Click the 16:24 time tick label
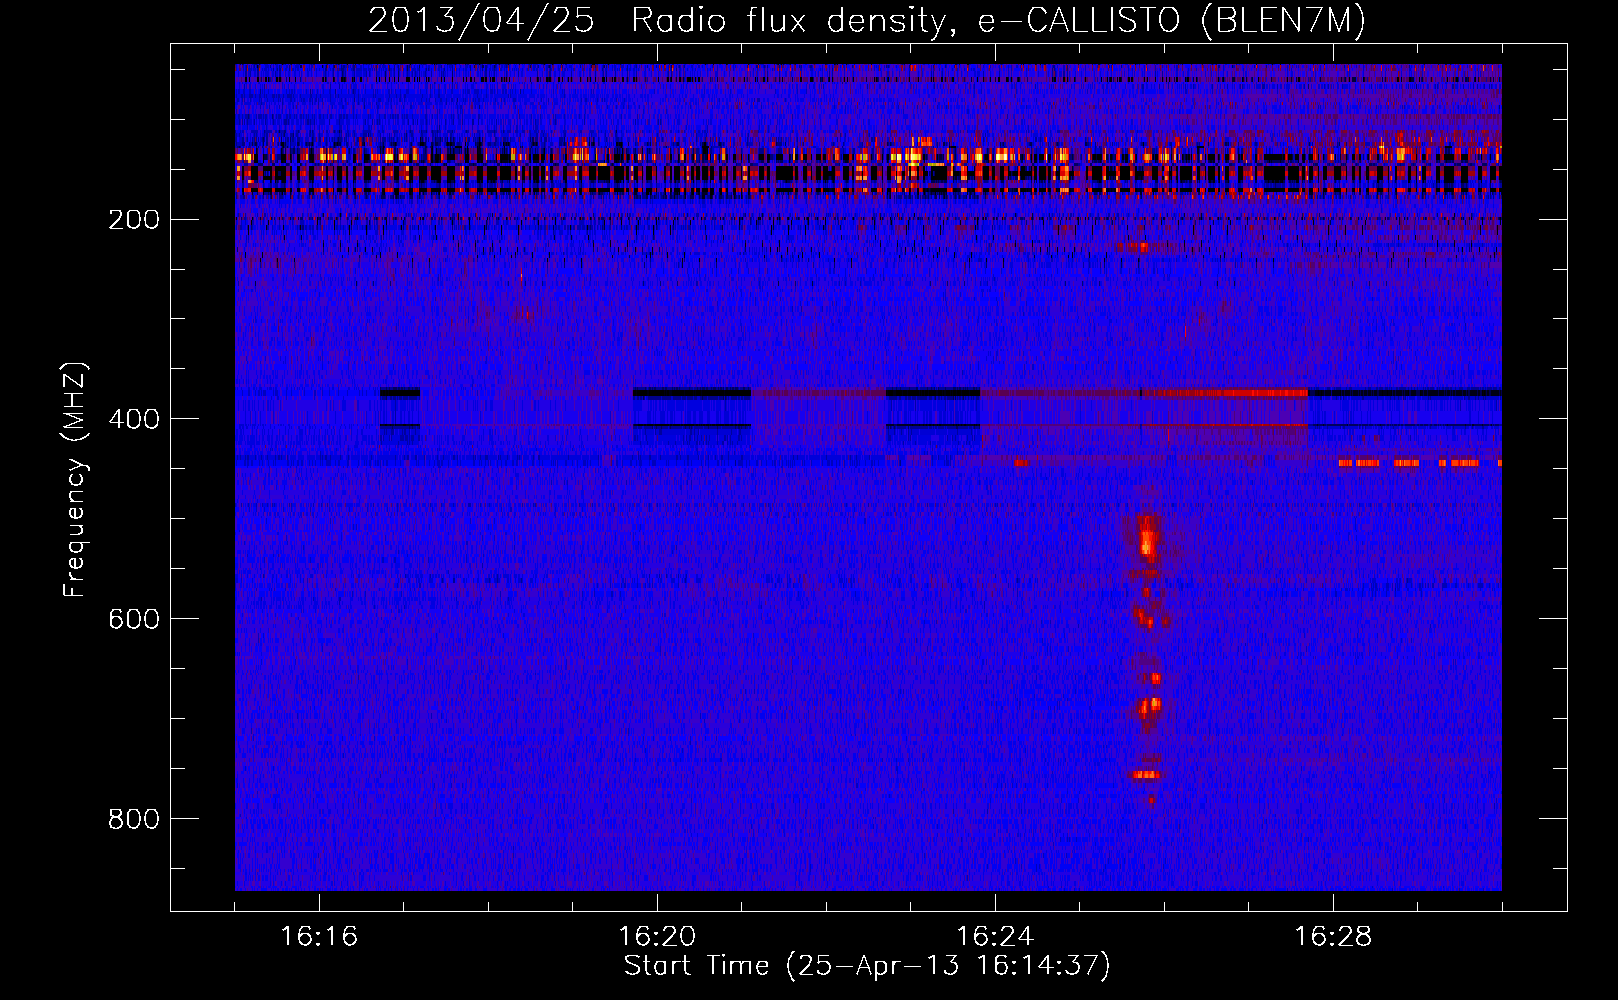This screenshot has width=1618, height=1000. coord(995,937)
